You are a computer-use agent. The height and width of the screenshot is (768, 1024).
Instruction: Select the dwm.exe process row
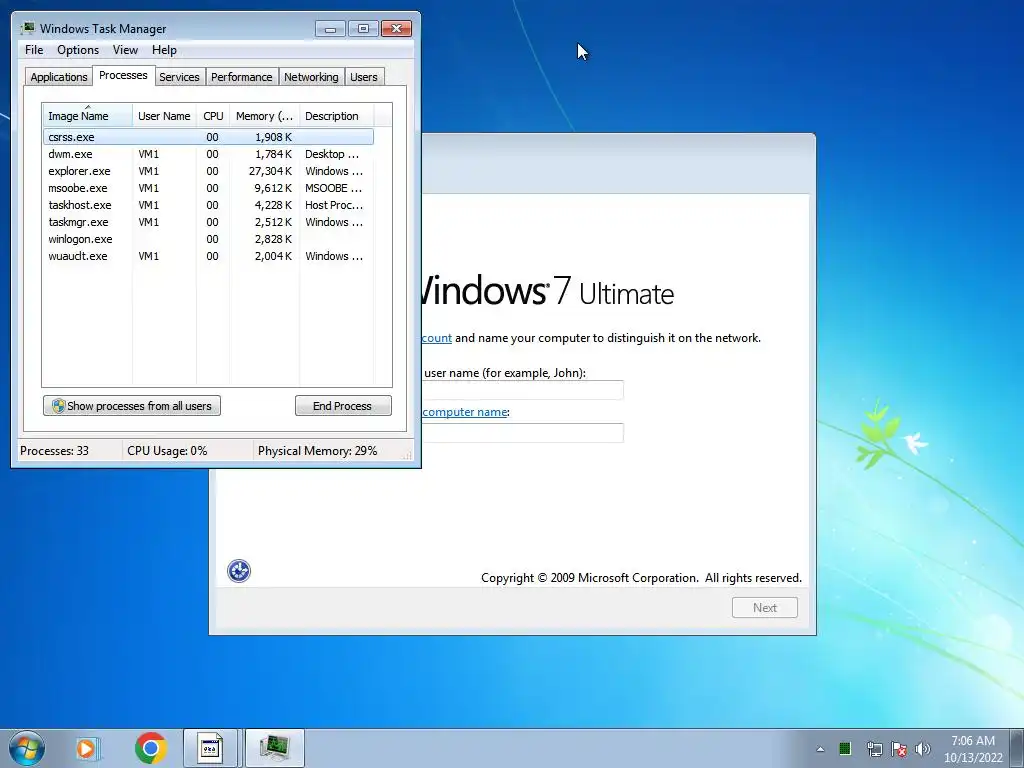click(208, 154)
